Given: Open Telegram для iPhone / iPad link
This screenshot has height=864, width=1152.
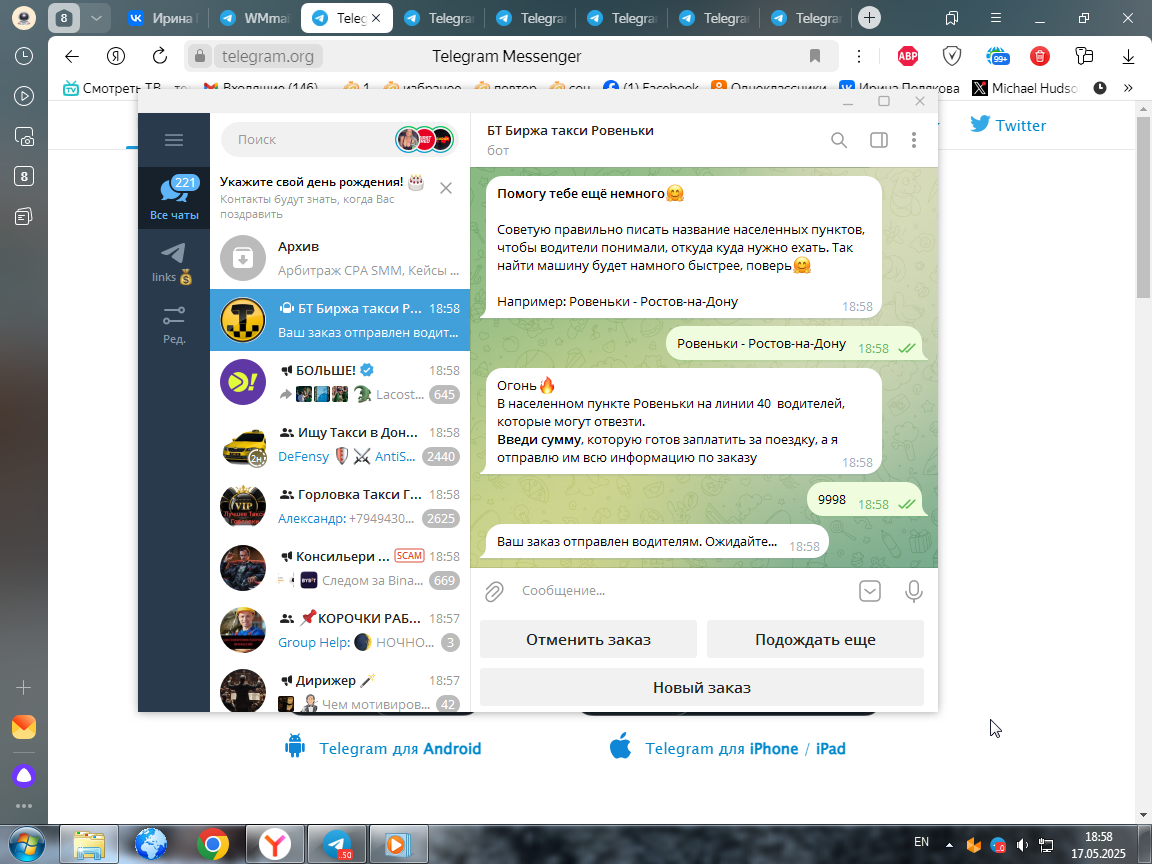Looking at the screenshot, I should (727, 748).
